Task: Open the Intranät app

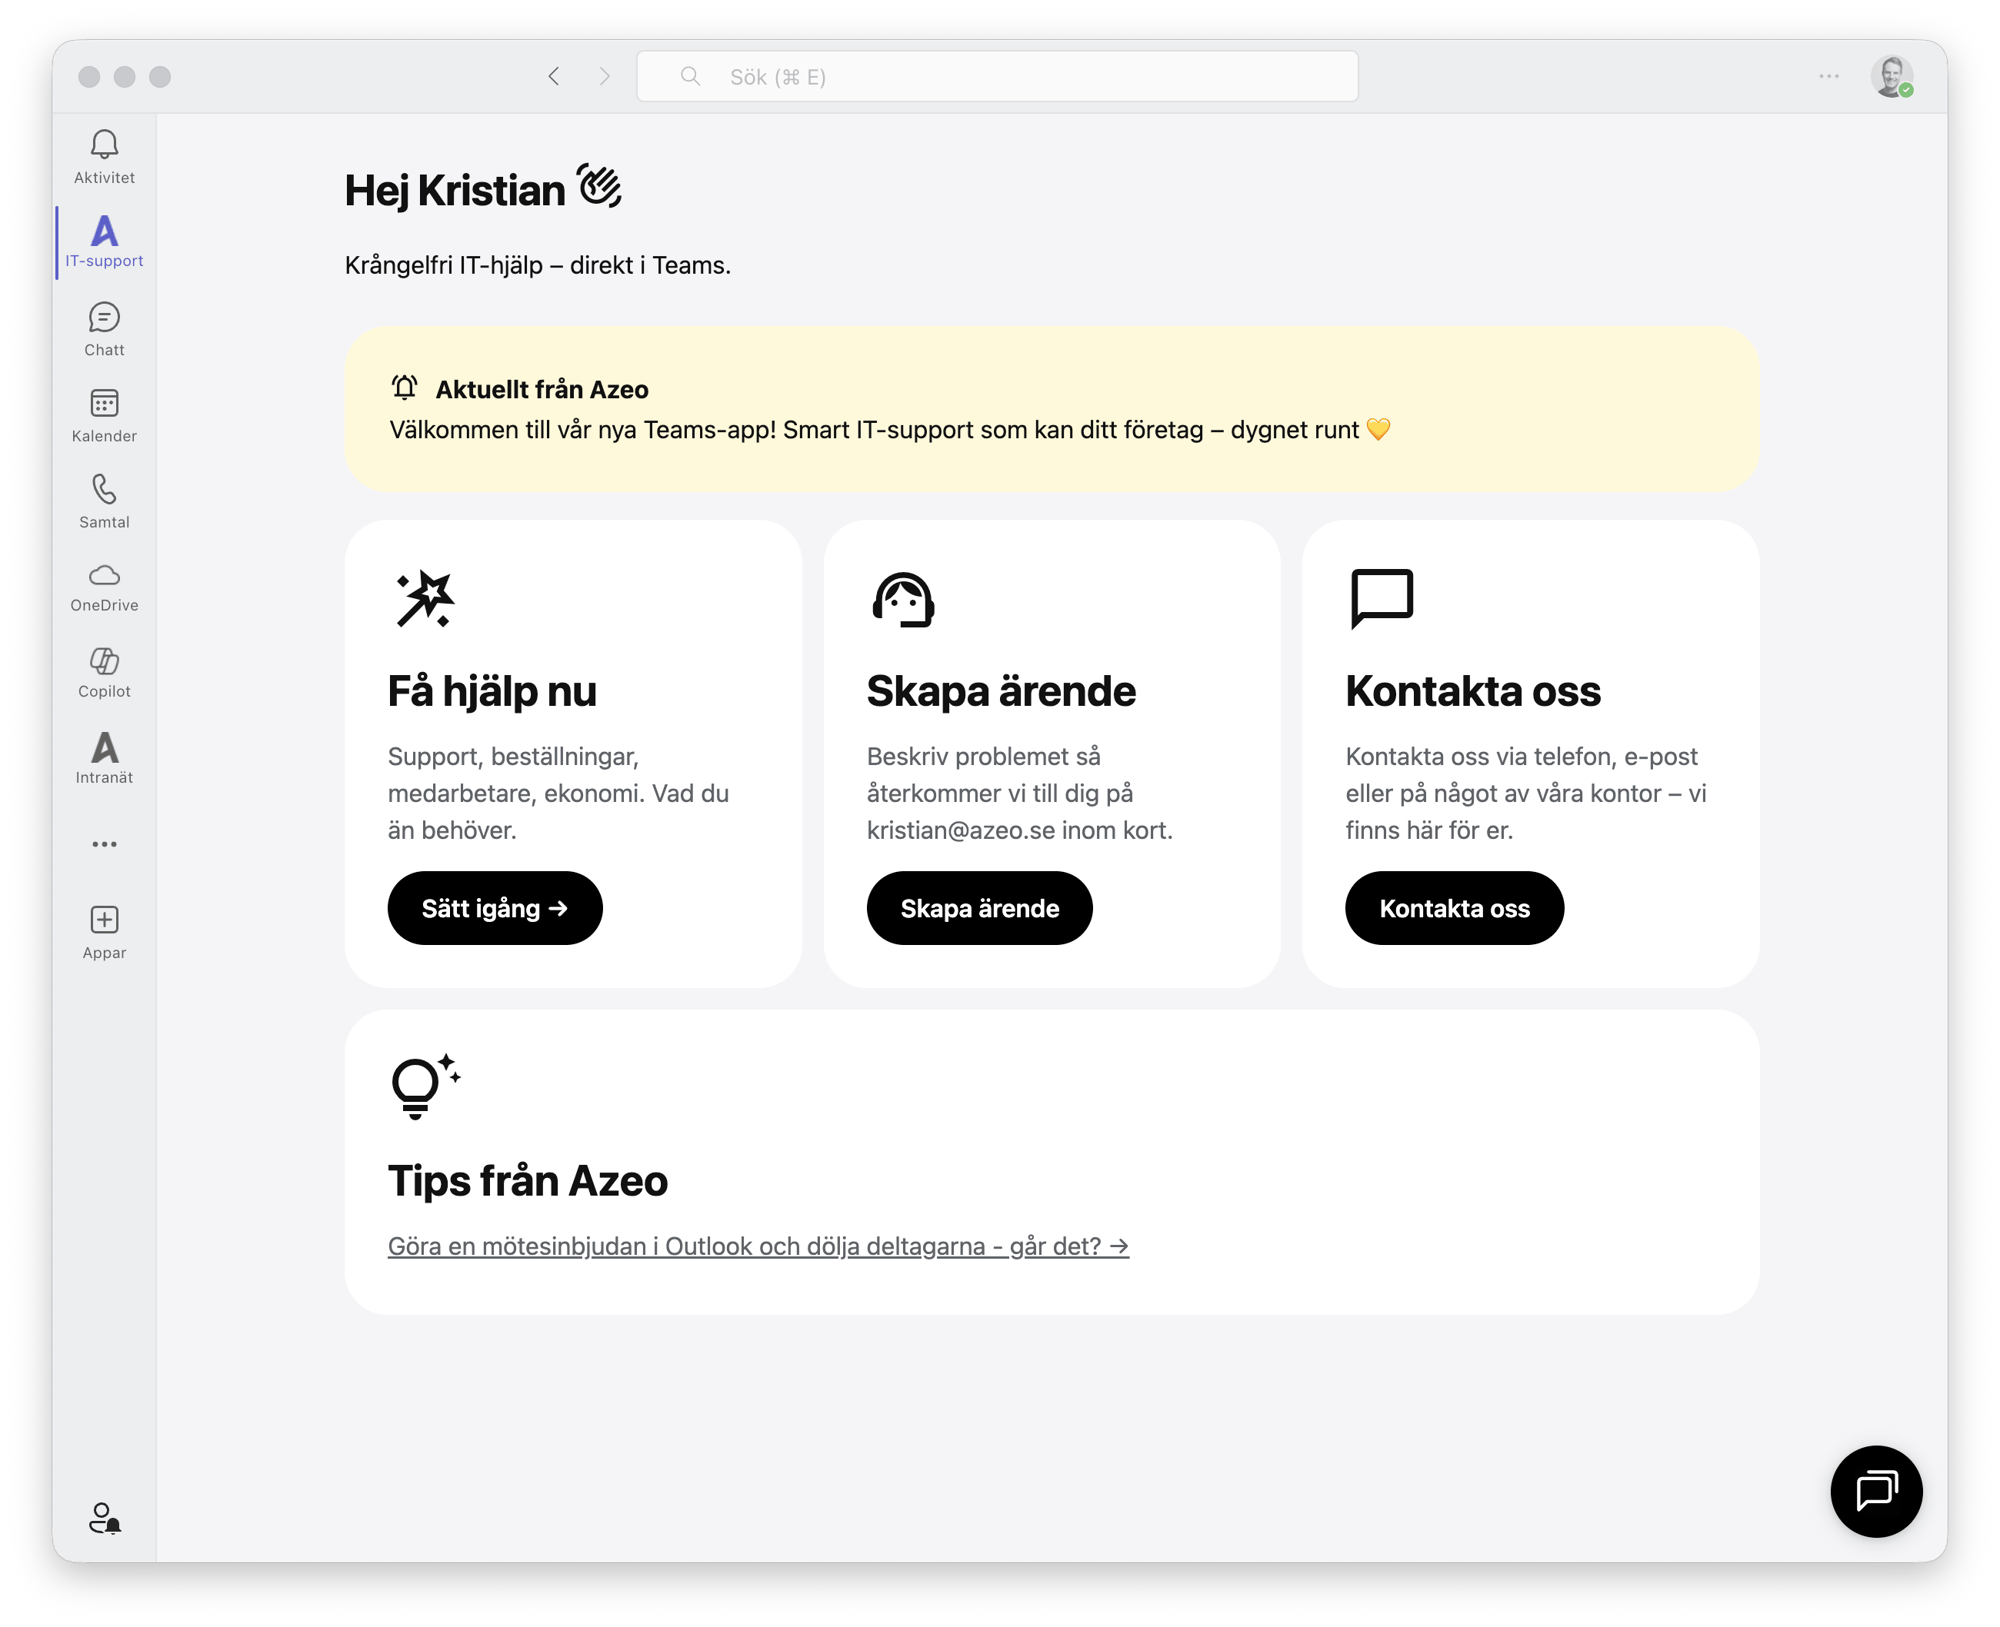Action: click(103, 757)
